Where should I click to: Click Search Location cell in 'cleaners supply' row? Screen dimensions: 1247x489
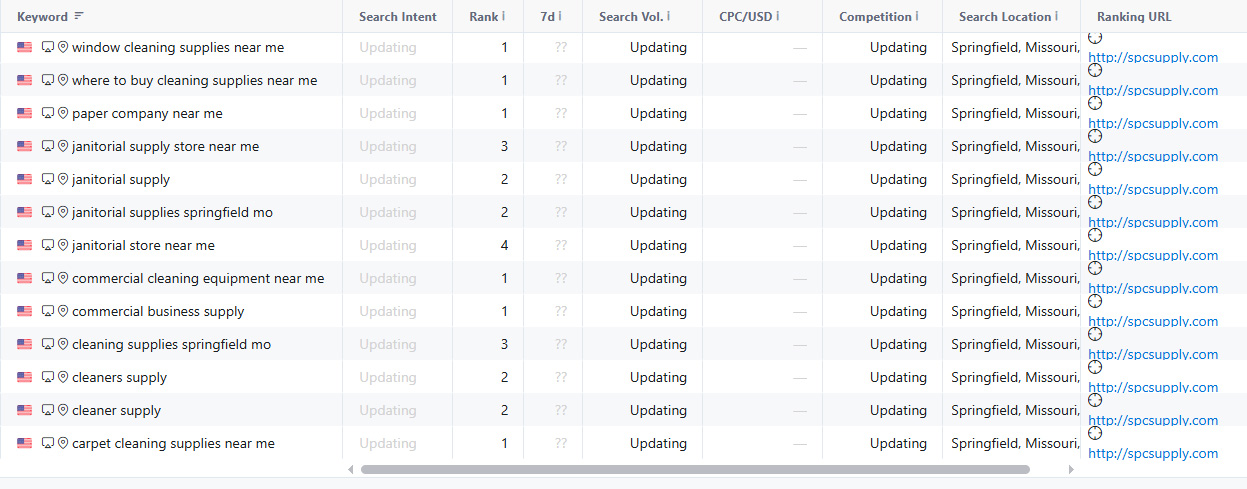coord(1012,377)
